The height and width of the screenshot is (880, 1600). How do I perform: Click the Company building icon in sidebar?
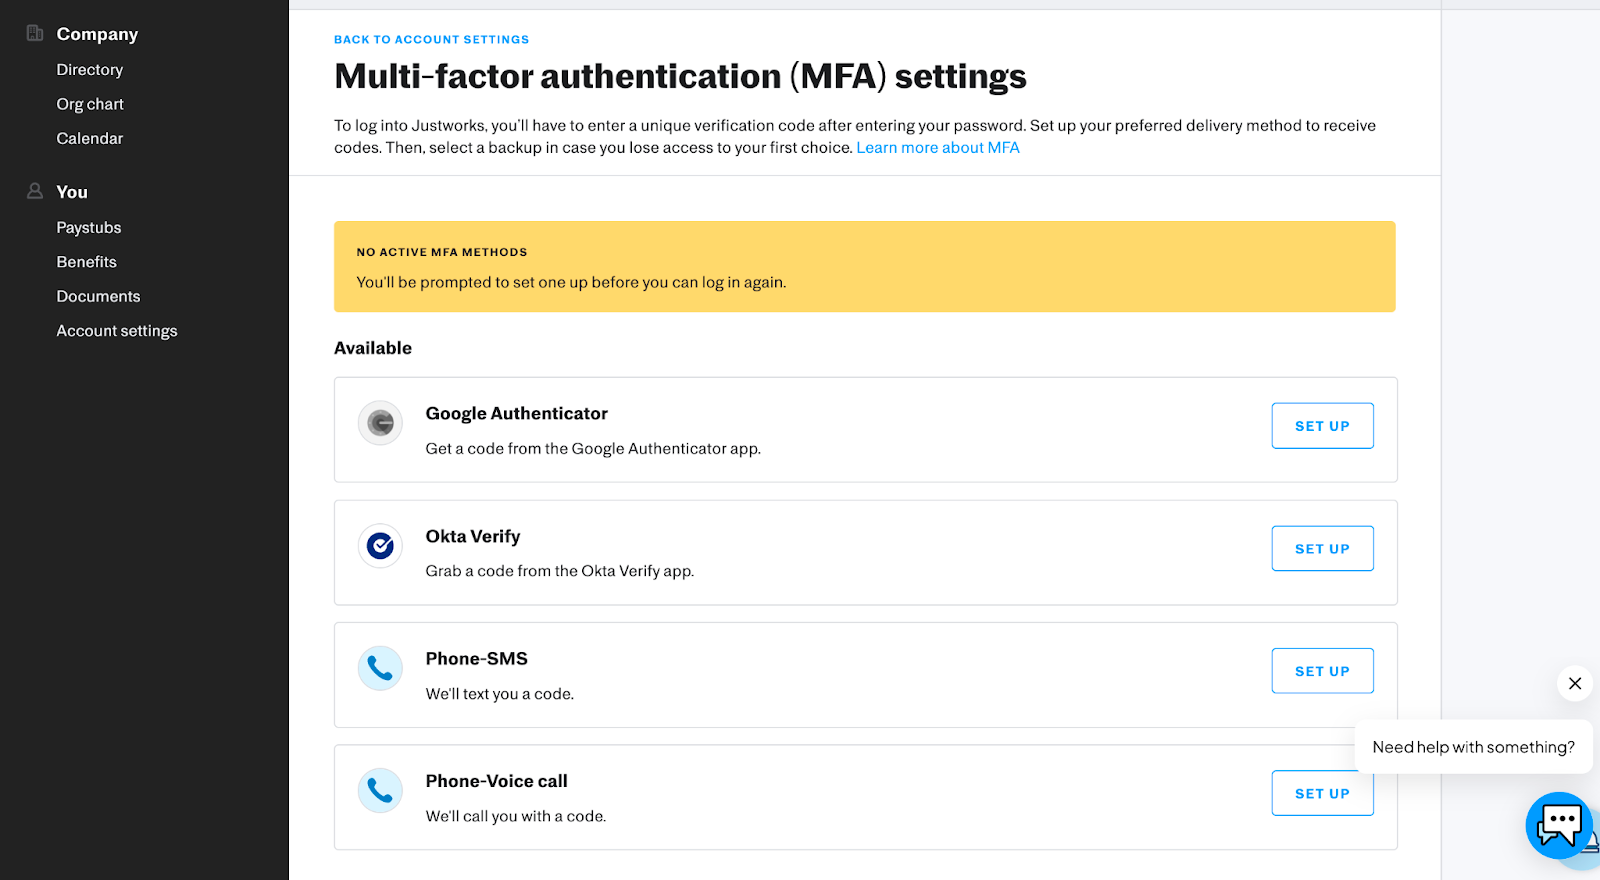(x=35, y=33)
